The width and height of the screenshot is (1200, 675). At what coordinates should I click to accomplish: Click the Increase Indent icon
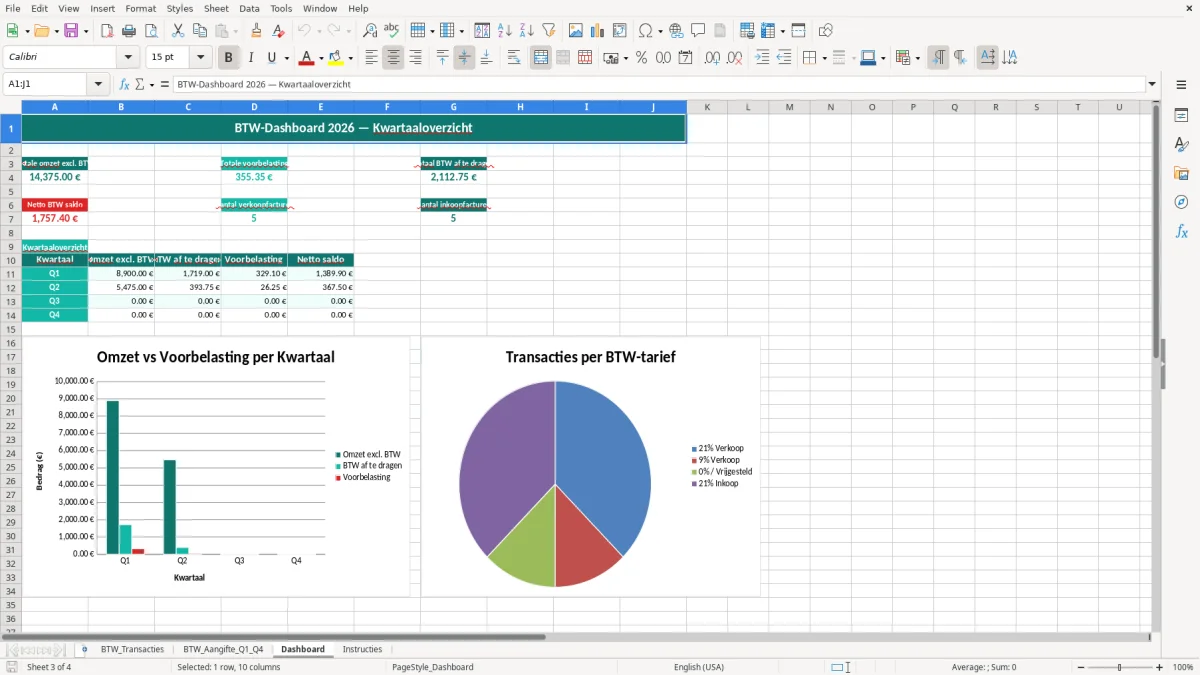tap(763, 58)
